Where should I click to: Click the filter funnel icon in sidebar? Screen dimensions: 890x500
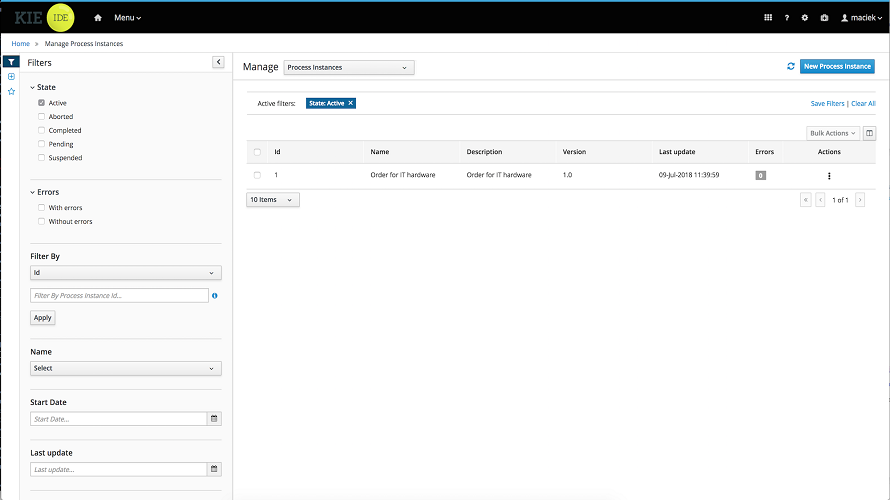tap(11, 62)
